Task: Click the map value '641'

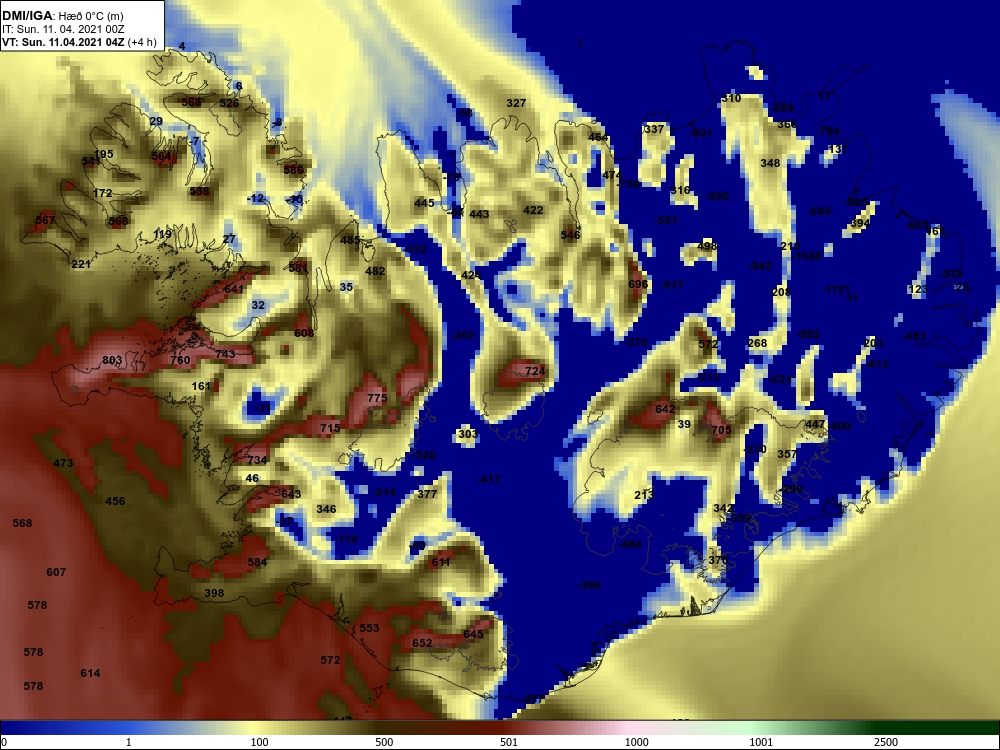Action: [x=234, y=289]
